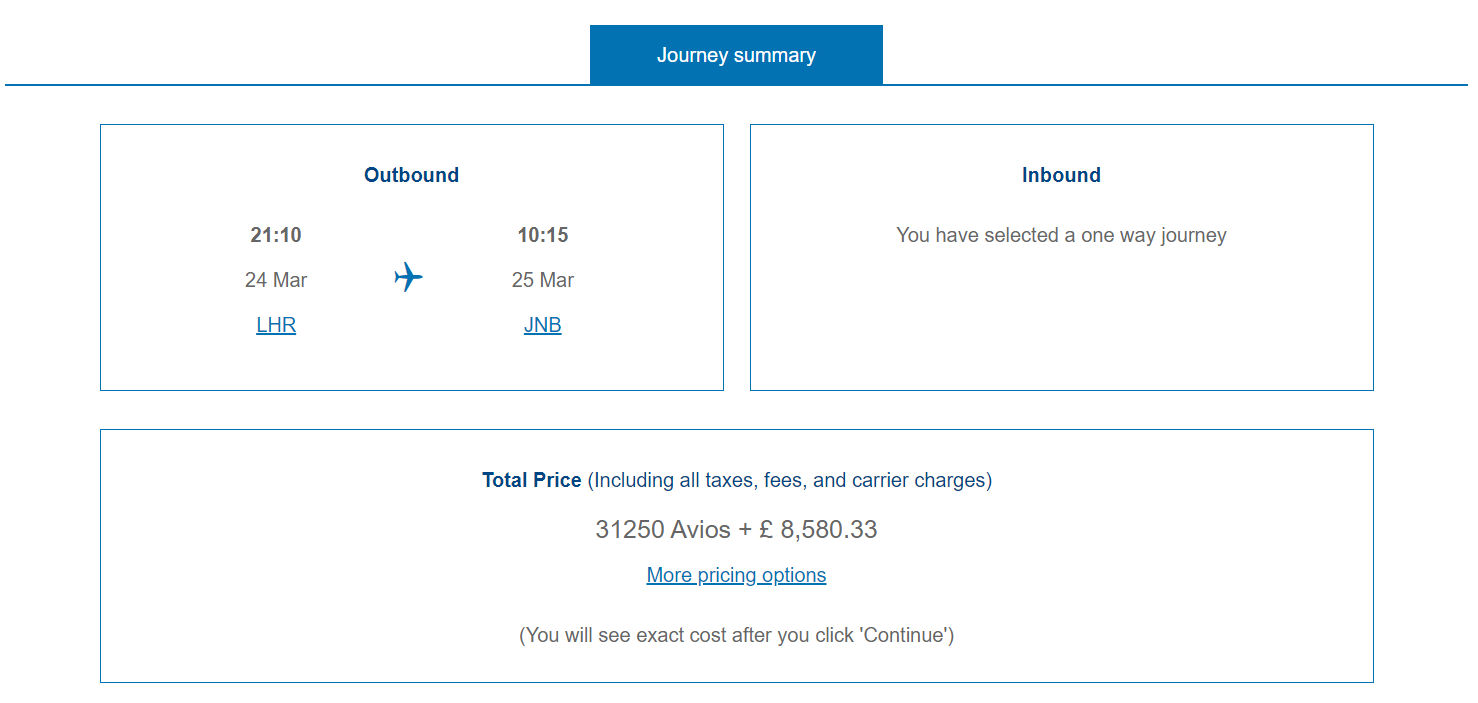Click the 31250 Avios price amount
This screenshot has height=703, width=1478.
[662, 529]
